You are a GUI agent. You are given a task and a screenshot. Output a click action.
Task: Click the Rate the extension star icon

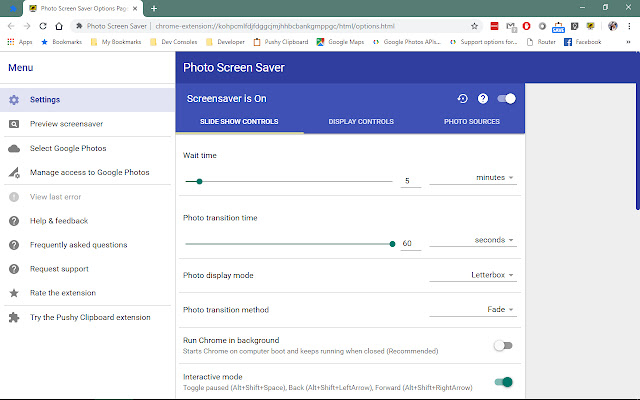coord(13,293)
